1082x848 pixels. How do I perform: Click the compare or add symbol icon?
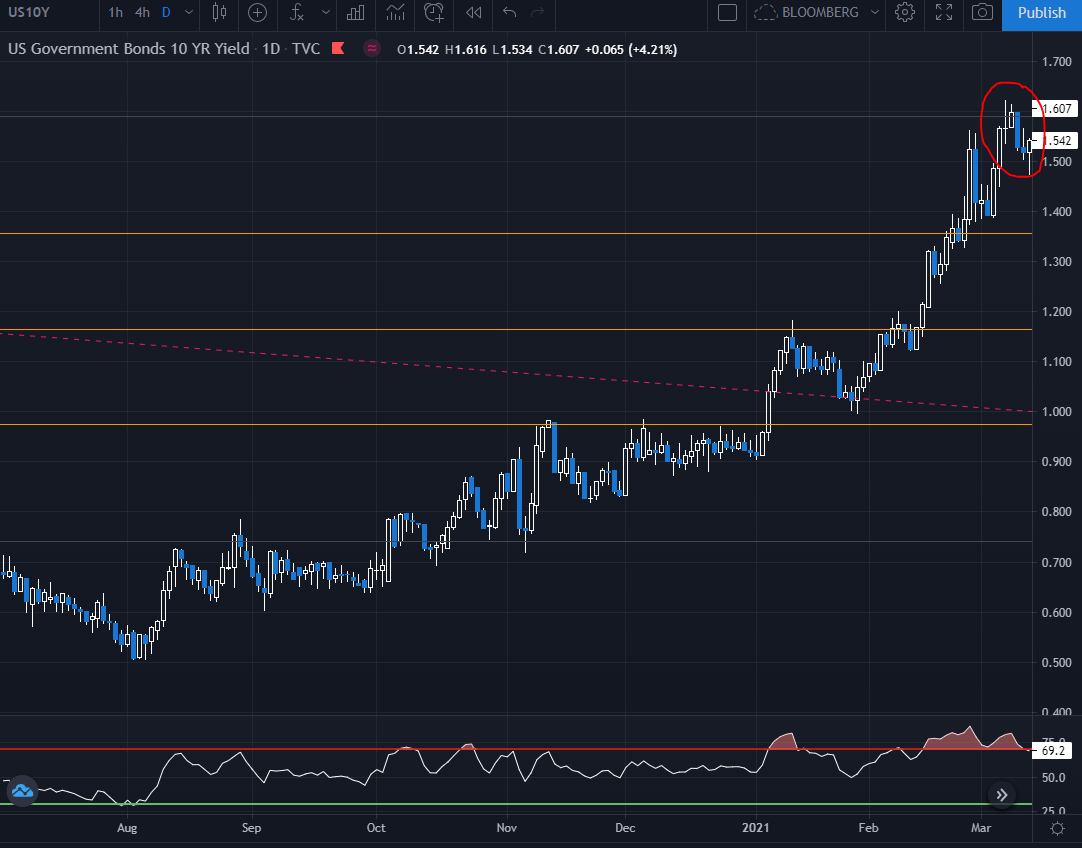257,12
